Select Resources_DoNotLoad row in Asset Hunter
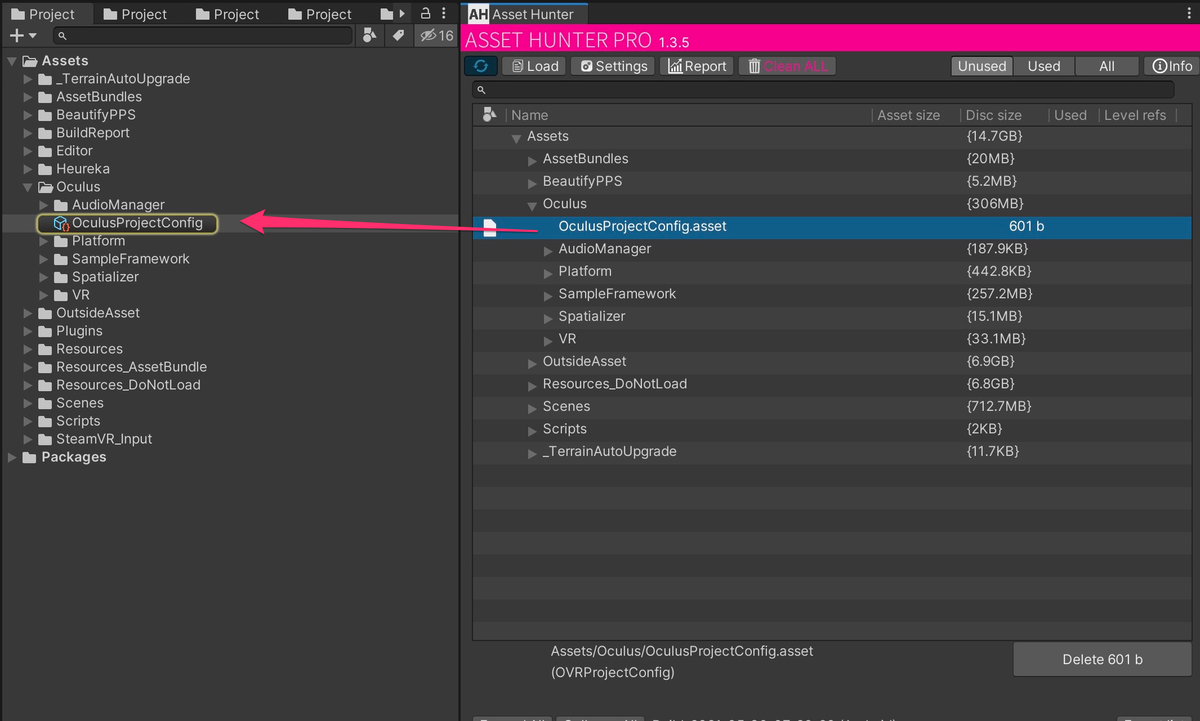The image size is (1200, 721). 833,384
